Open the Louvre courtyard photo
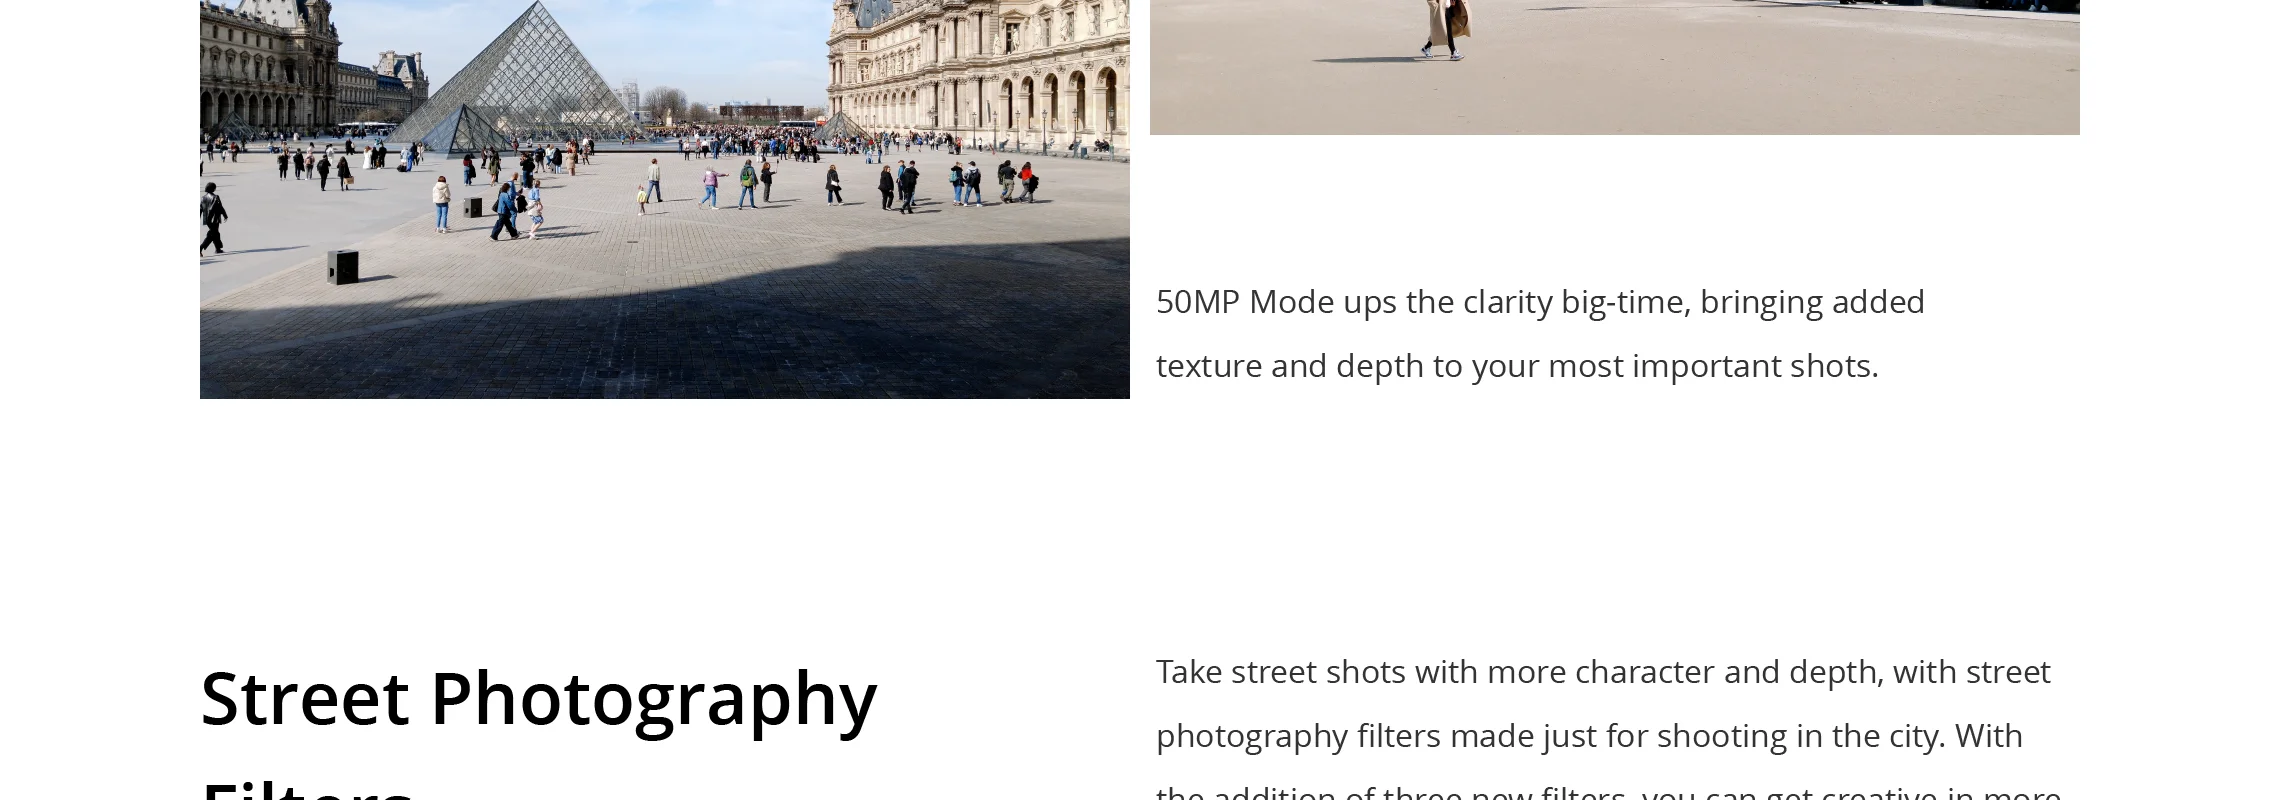Screen dimensions: 2280x800 coord(665,199)
